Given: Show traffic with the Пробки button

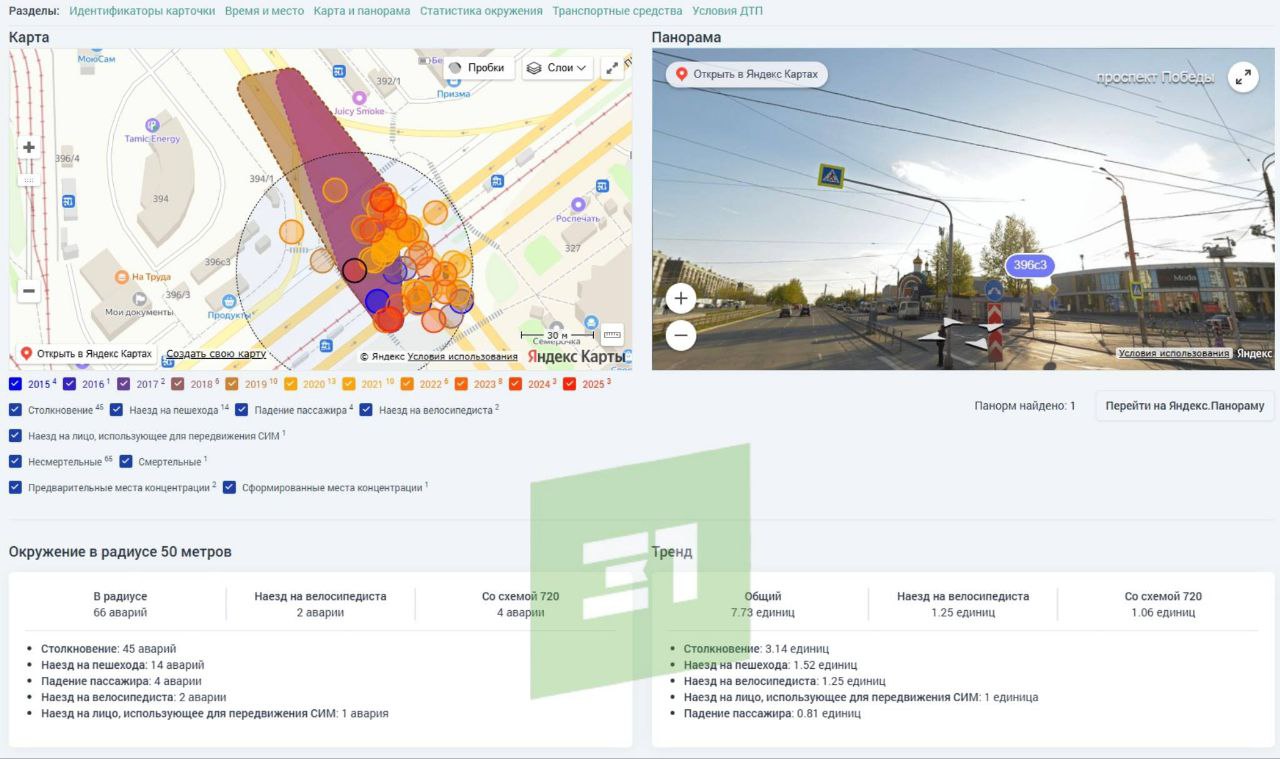Looking at the screenshot, I should pos(478,68).
